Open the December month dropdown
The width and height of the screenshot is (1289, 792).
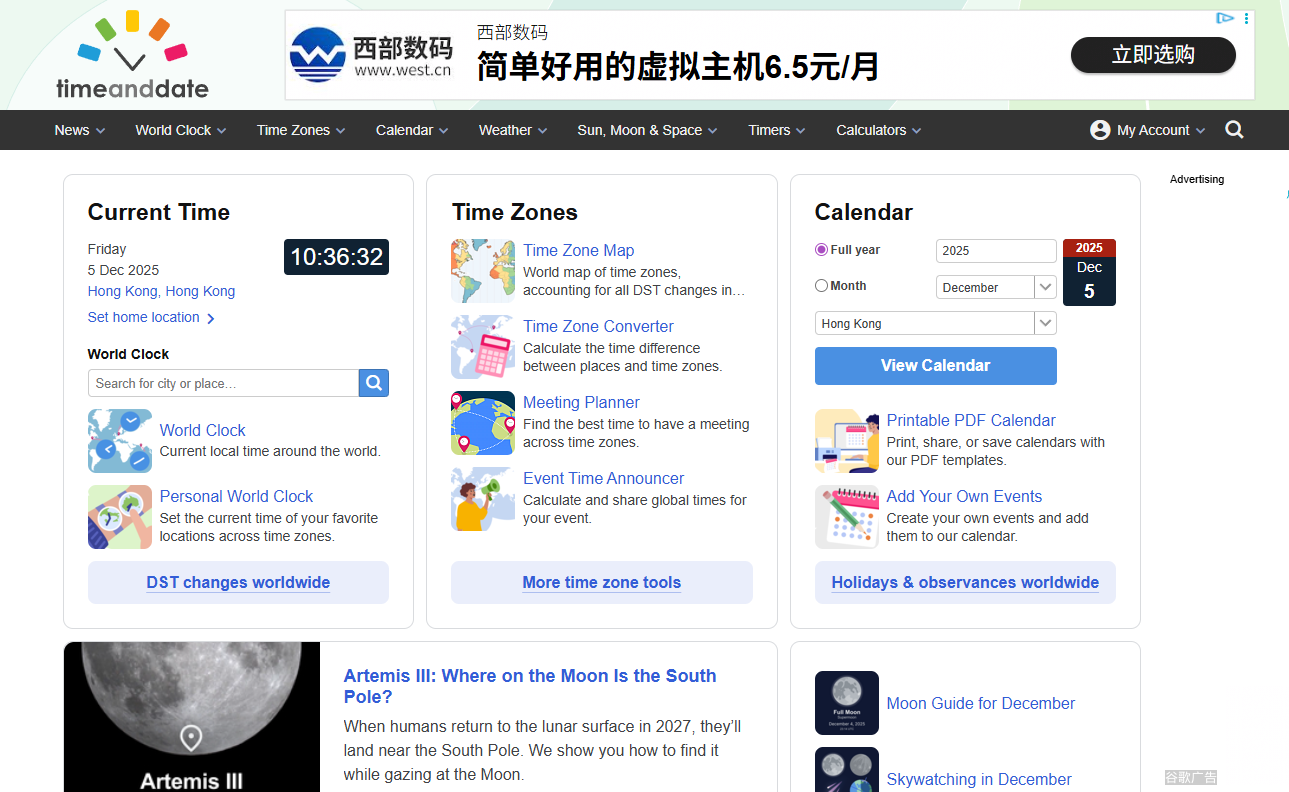pos(995,287)
